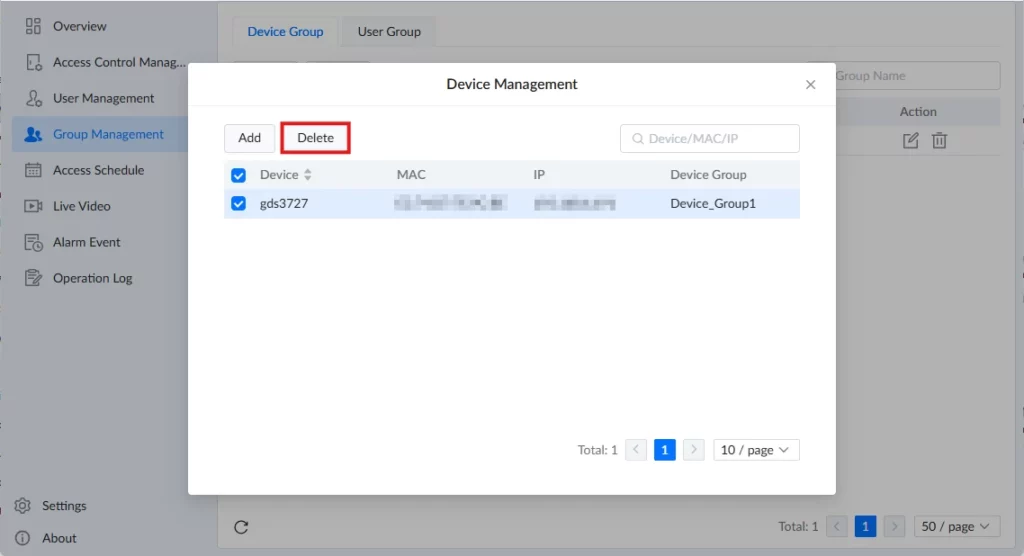The image size is (1024, 556).
Task: Go to User Management
Action: [x=103, y=98]
